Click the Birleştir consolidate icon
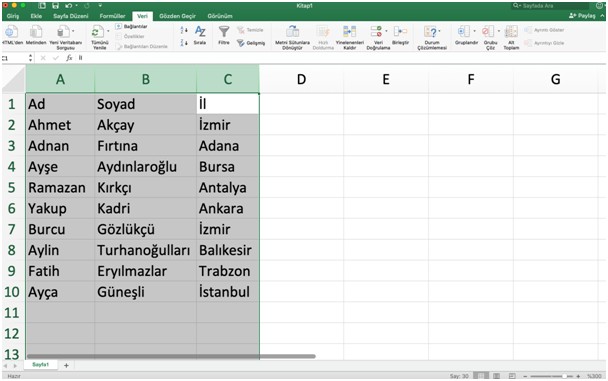The image size is (608, 381). pyautogui.click(x=400, y=31)
